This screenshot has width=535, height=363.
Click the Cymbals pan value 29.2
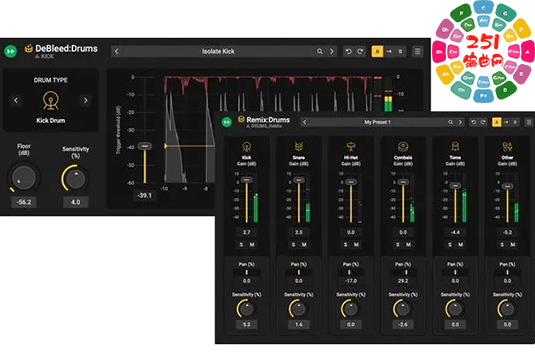click(403, 281)
